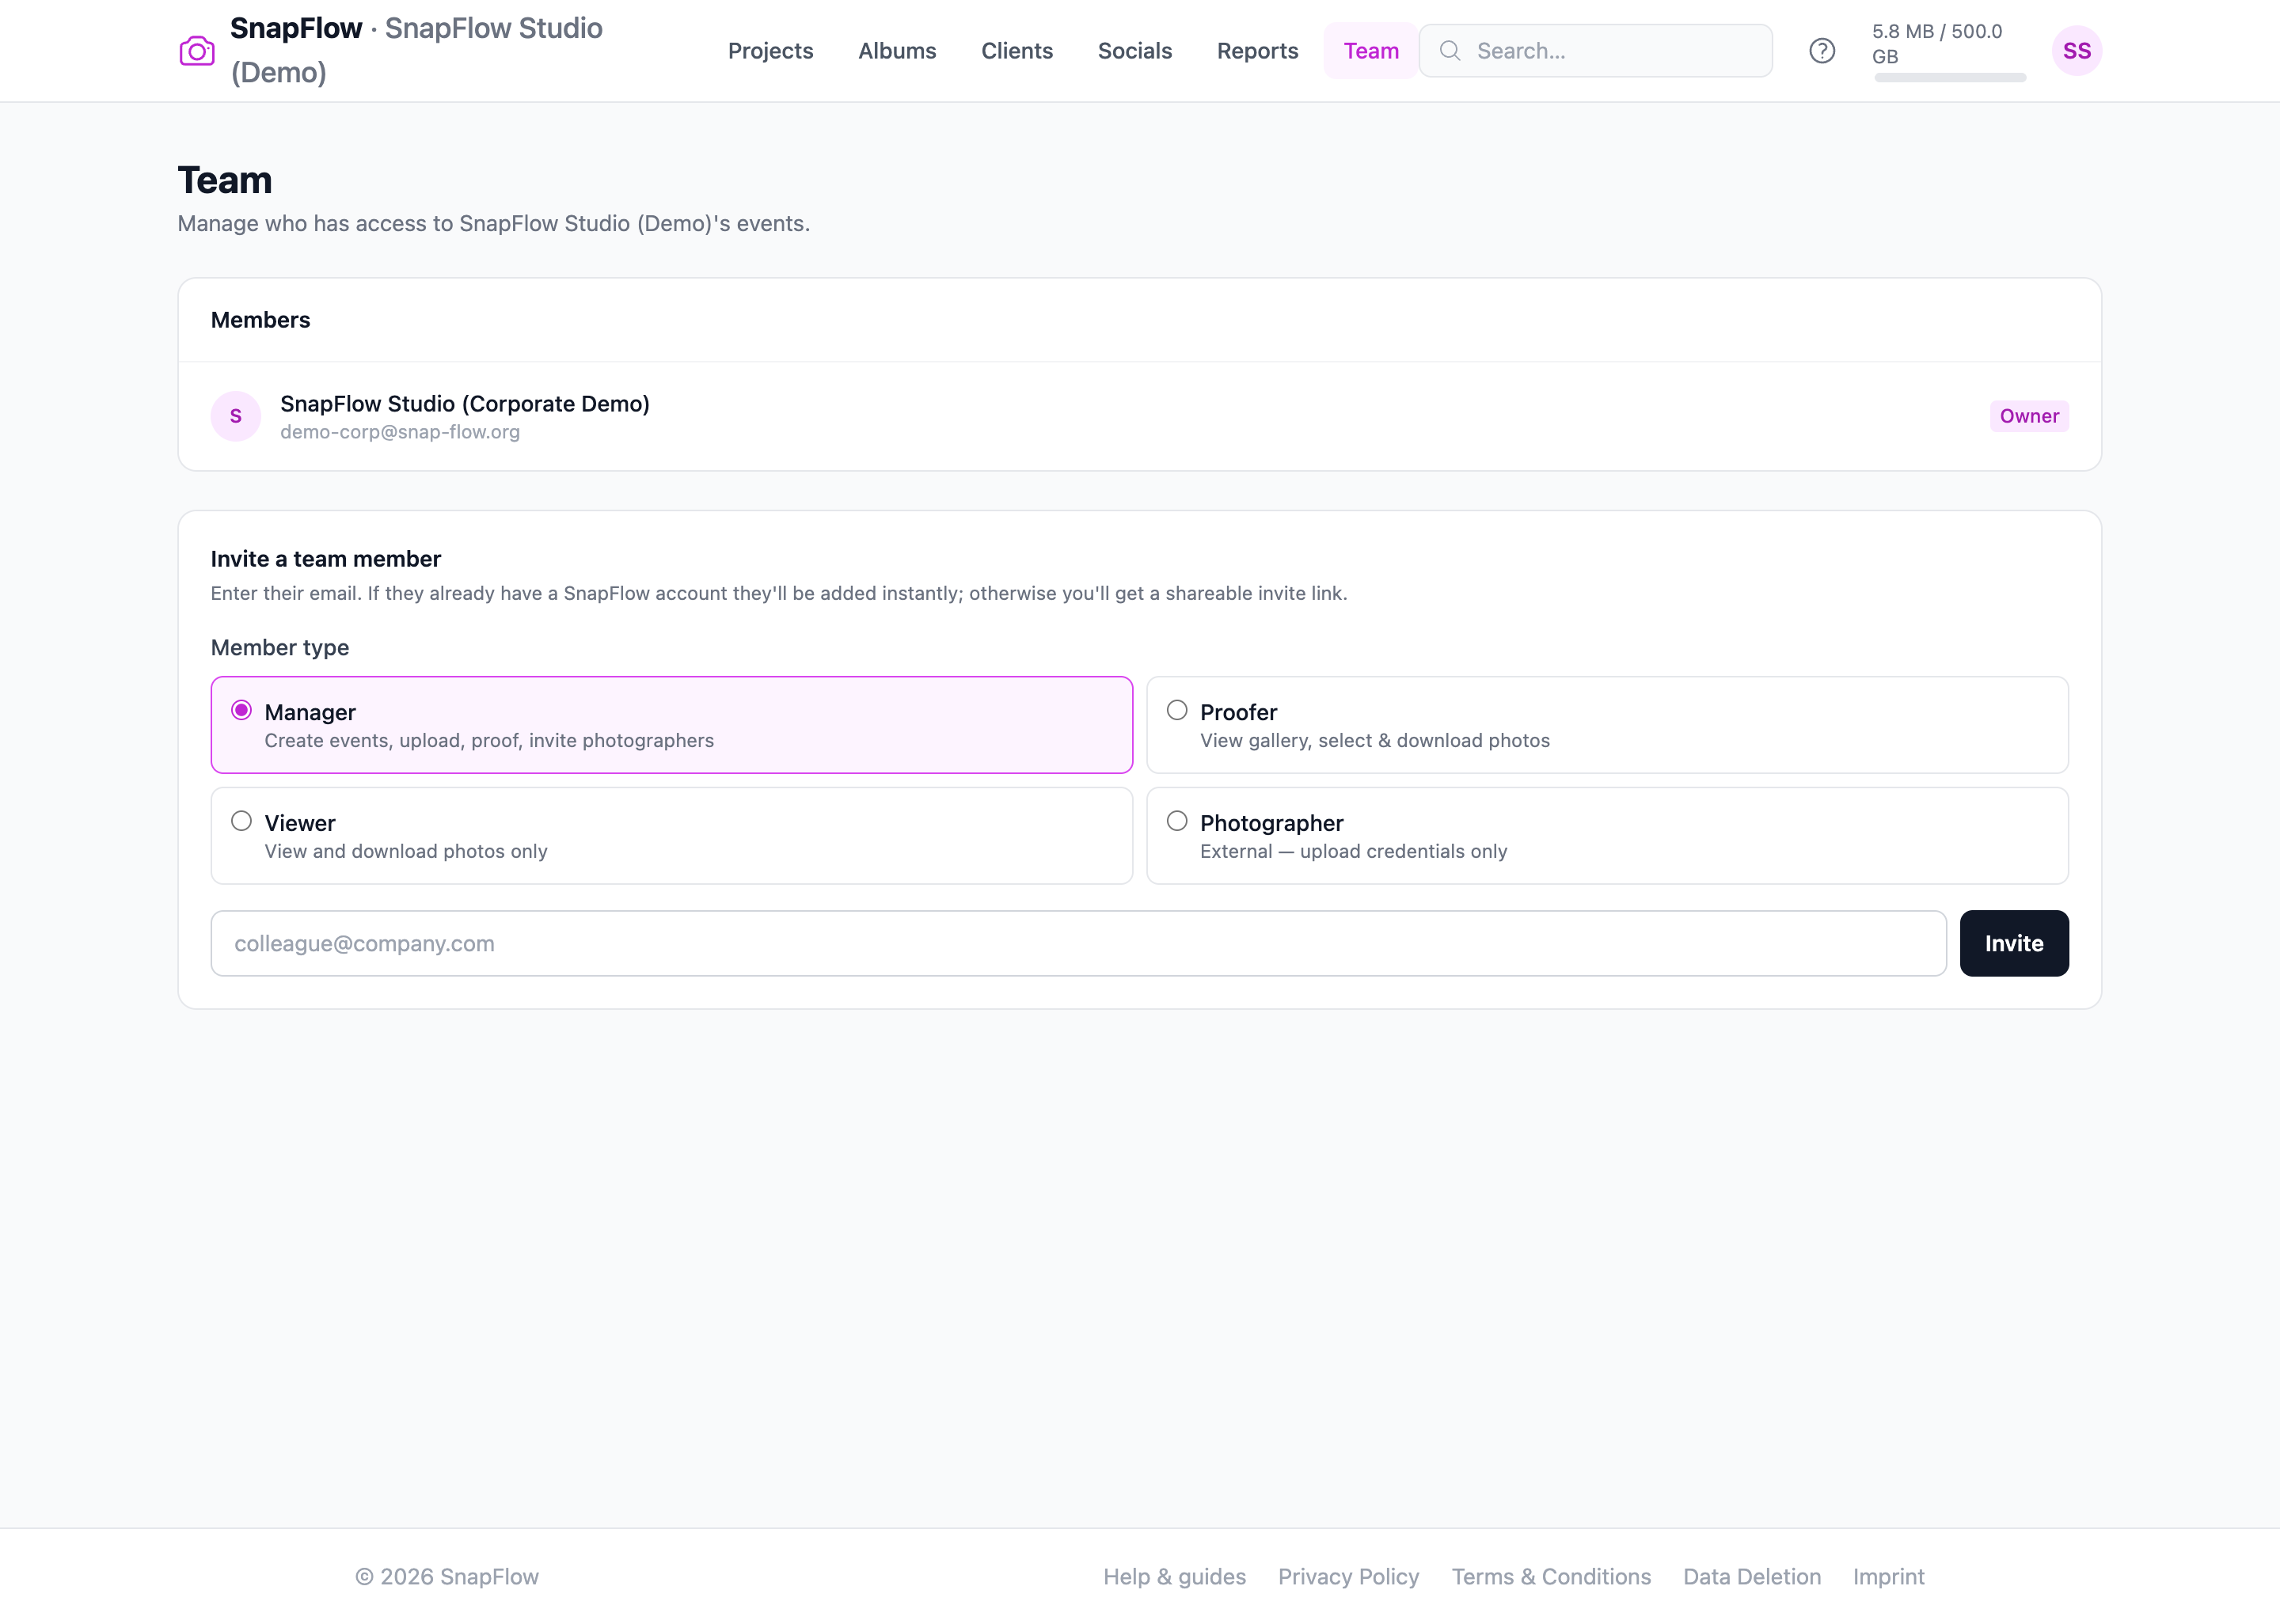Click the '5.8 MB / 500.0 GB' storage text

(1936, 44)
